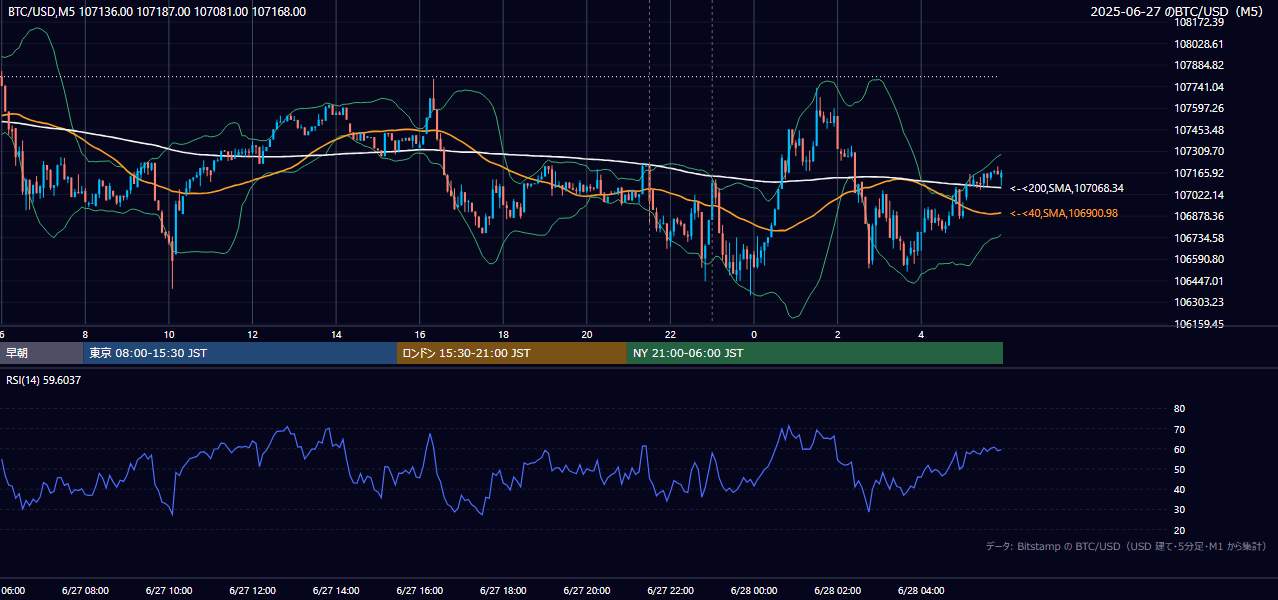Image resolution: width=1278 pixels, height=600 pixels.
Task: Click hour label 8 under the candlestick chart
Action: pyautogui.click(x=85, y=335)
